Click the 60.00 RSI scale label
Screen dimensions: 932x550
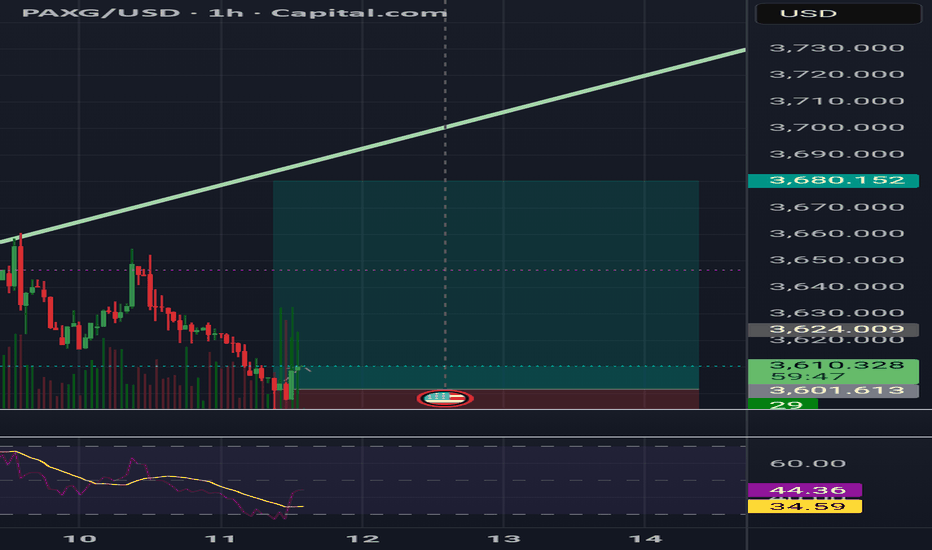[808, 463]
